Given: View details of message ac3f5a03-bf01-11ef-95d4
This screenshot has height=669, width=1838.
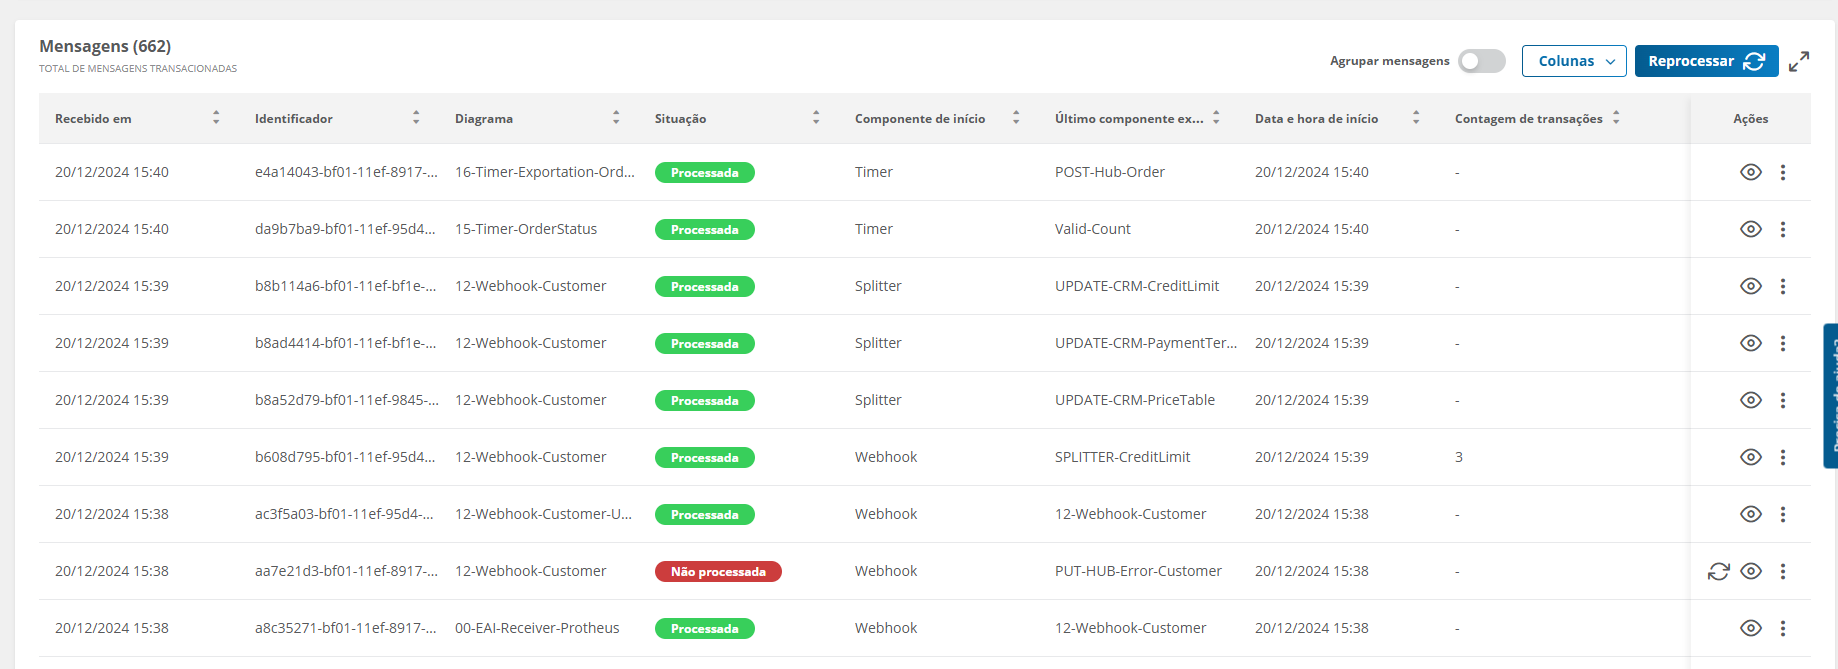Looking at the screenshot, I should coord(1750,514).
